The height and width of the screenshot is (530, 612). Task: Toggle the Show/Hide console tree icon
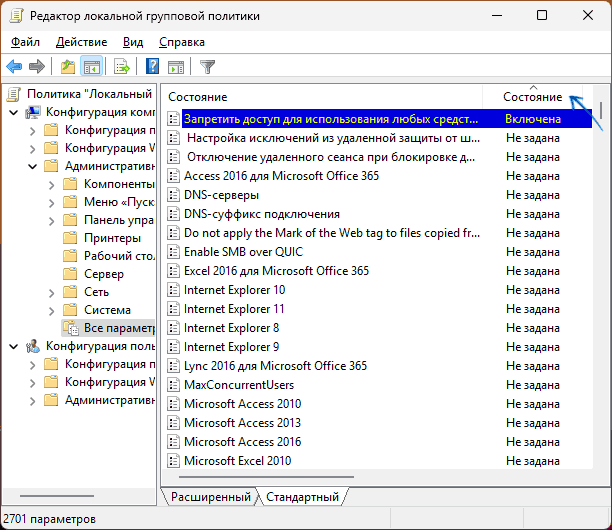click(x=91, y=67)
